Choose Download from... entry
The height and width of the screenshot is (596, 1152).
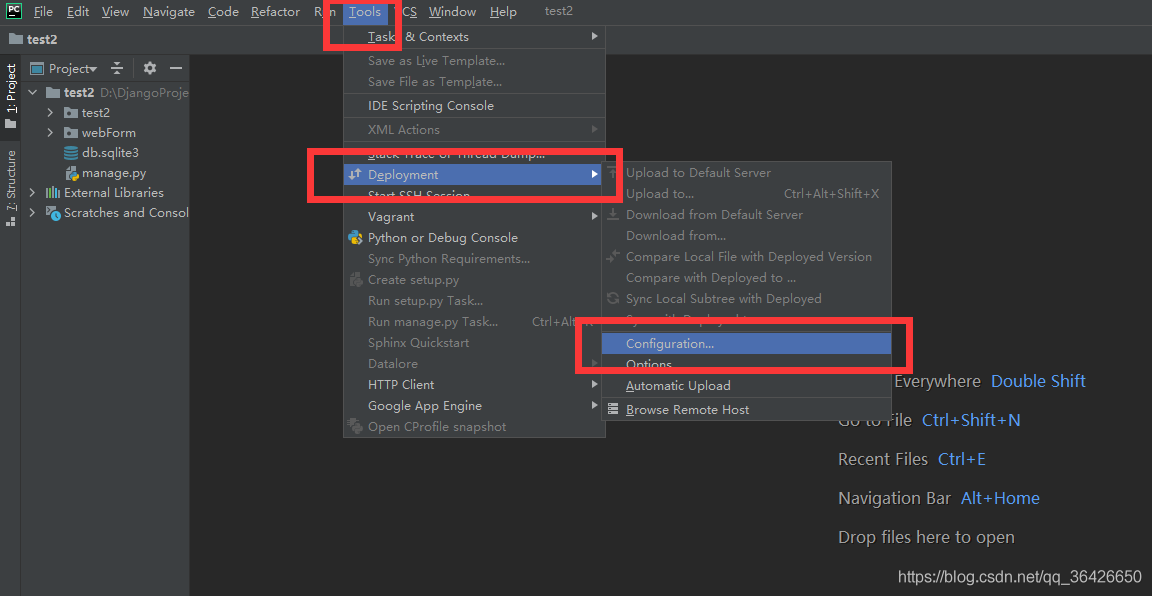click(746, 236)
